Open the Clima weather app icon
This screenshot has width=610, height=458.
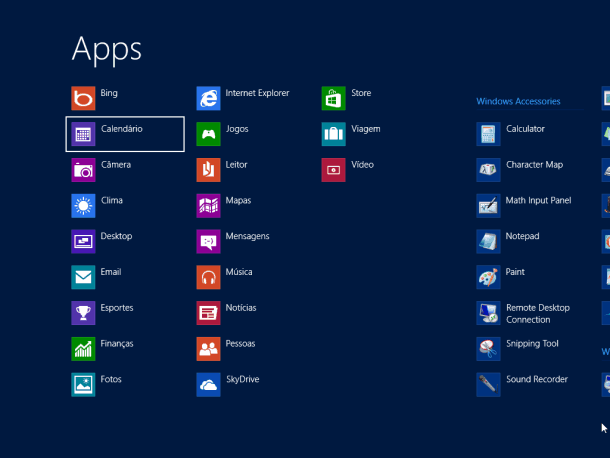(x=83, y=205)
